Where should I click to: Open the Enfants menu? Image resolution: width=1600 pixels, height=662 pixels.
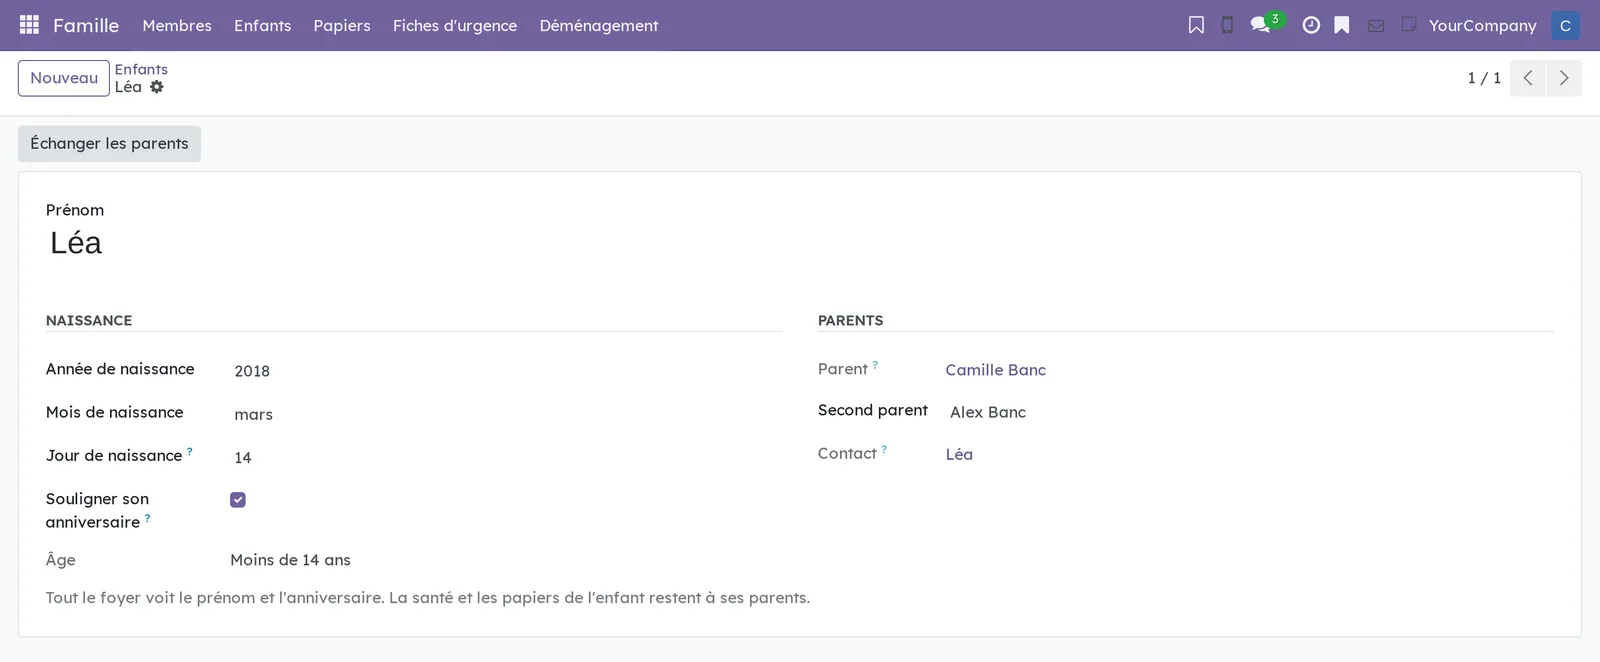[262, 25]
